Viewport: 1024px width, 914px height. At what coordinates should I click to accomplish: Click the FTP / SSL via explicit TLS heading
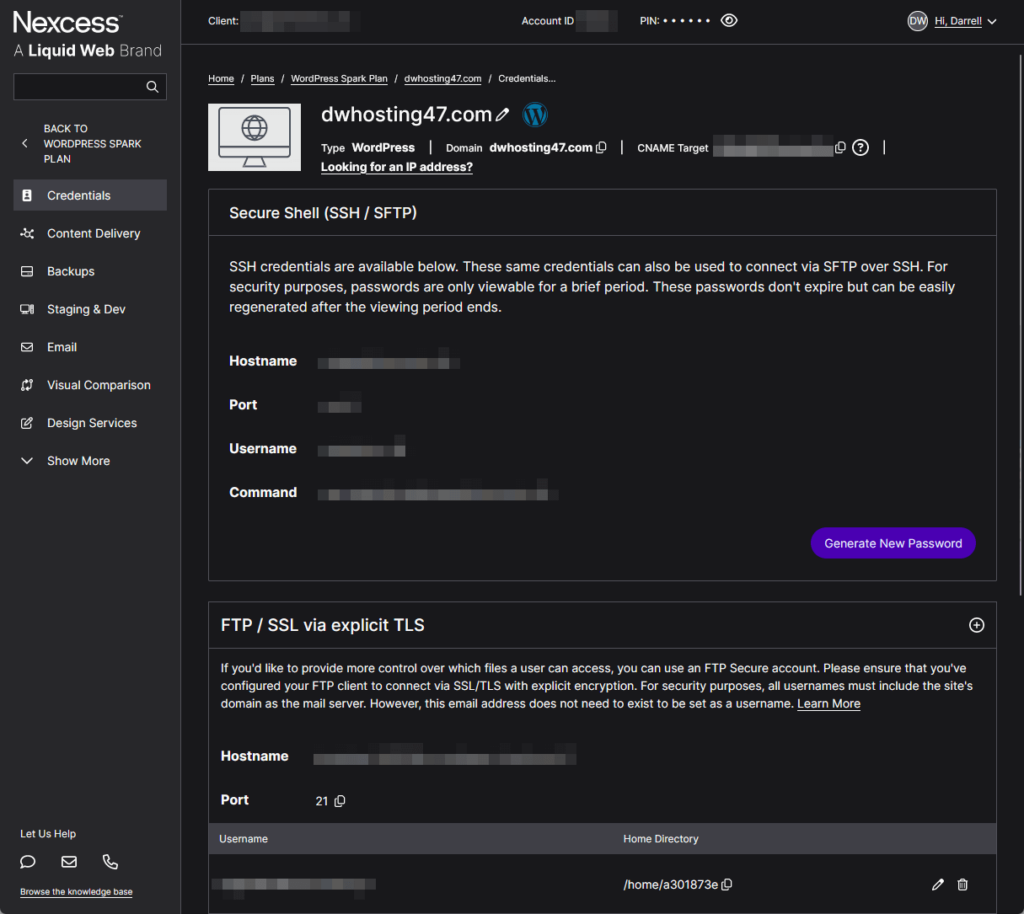click(x=323, y=625)
